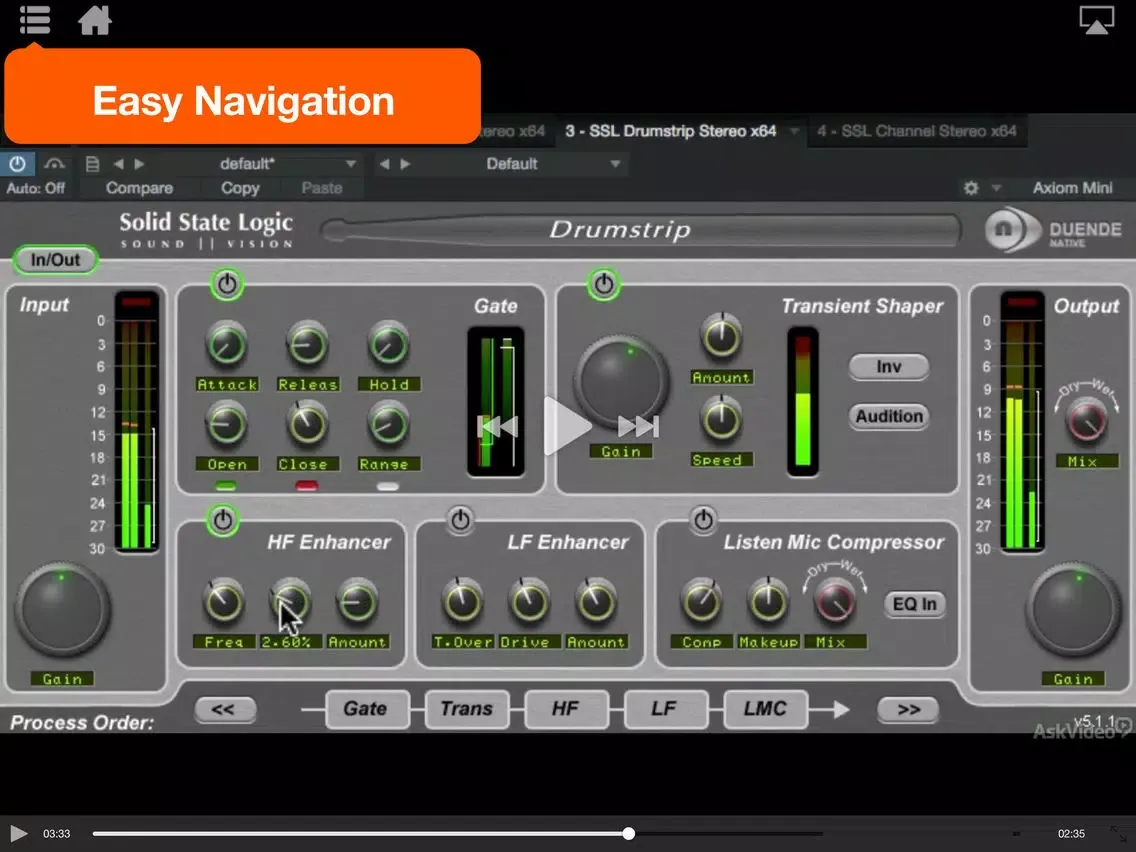1136x852 pixels.
Task: Enable the Transient Shaper power button
Action: [603, 284]
